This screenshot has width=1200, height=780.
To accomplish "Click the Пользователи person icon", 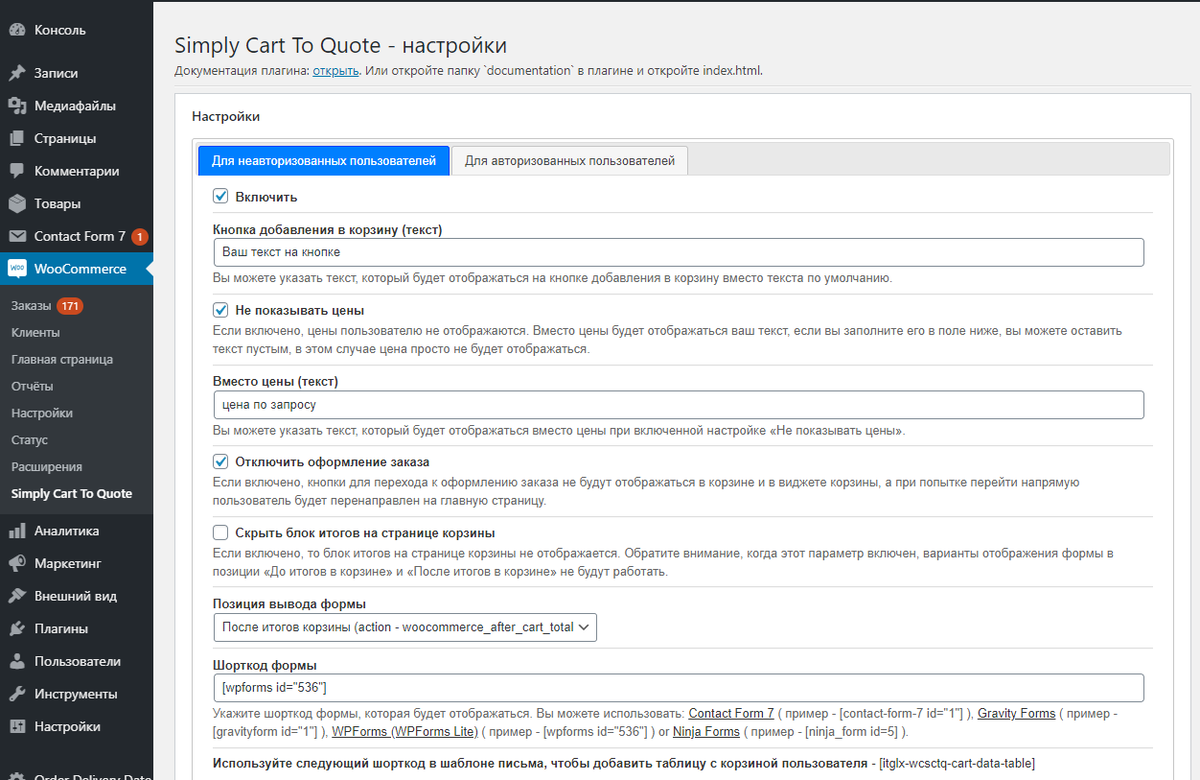I will click(x=17, y=661).
